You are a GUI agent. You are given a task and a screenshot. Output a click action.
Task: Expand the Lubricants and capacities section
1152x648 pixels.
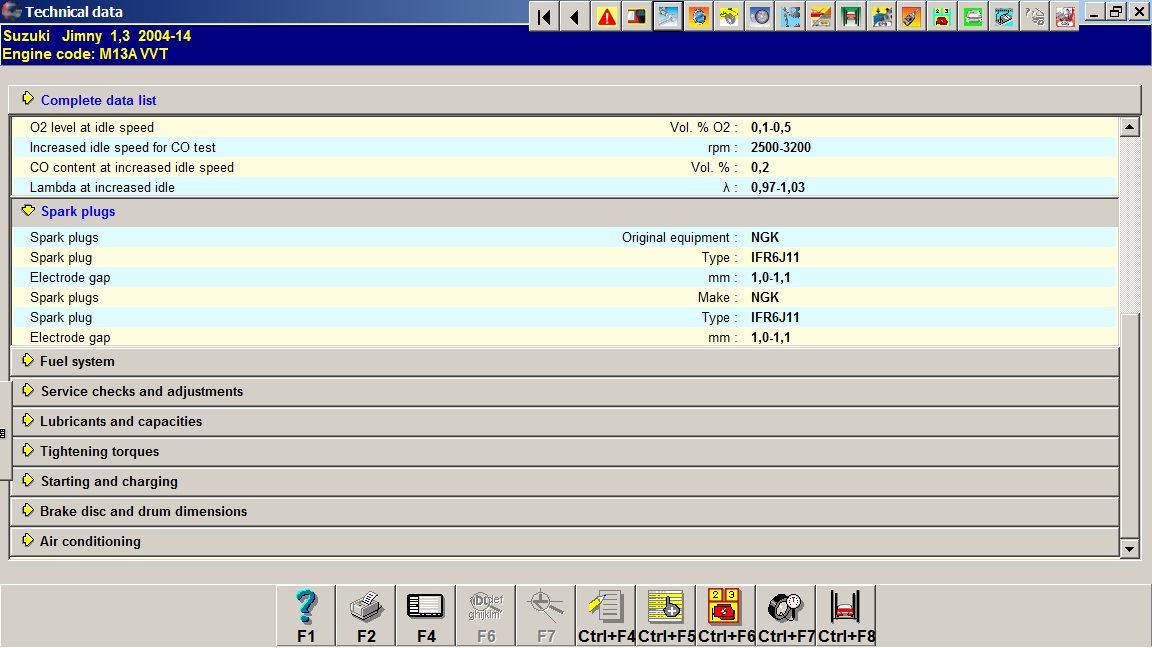(120, 421)
